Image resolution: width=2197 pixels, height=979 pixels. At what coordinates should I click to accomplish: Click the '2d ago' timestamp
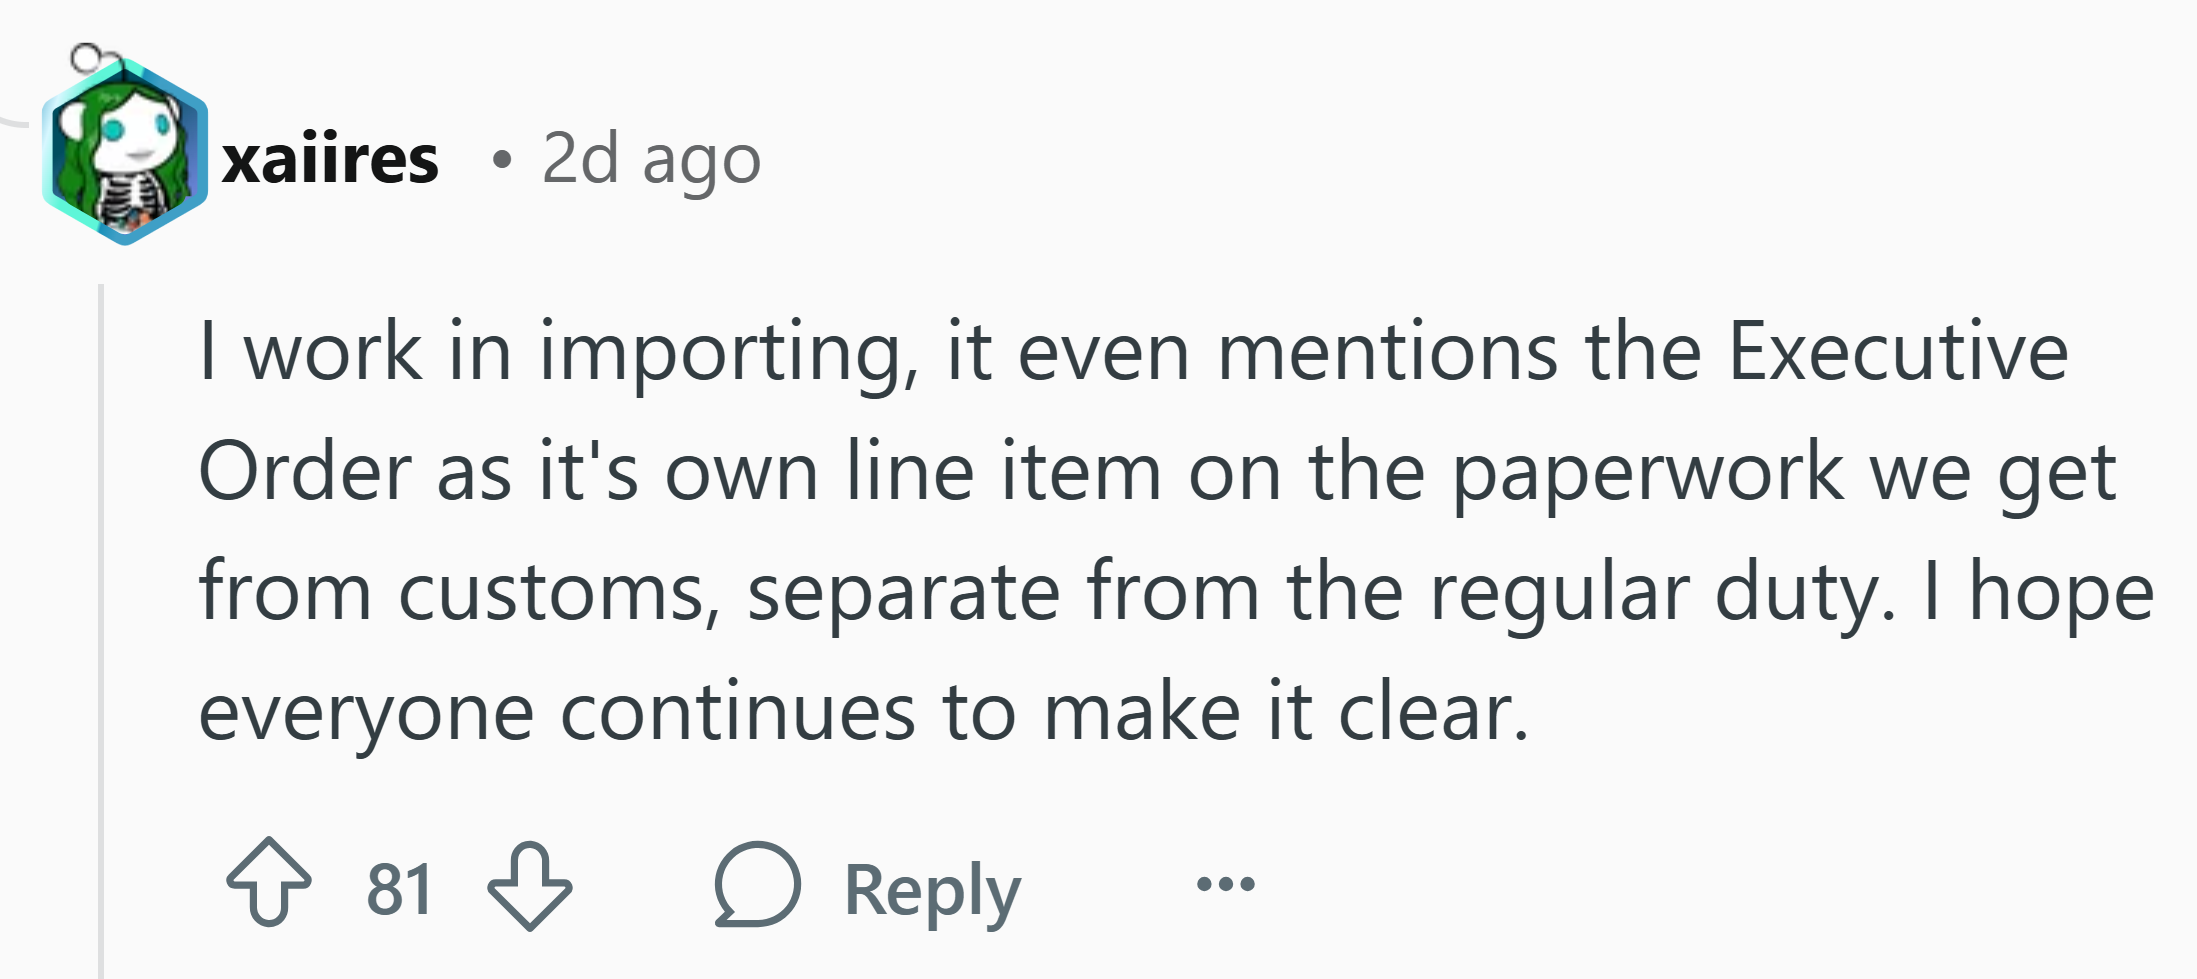(x=651, y=160)
